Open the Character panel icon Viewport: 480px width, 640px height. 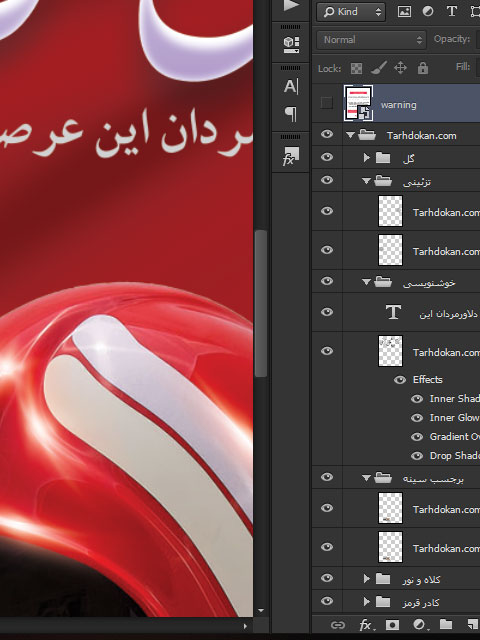291,86
